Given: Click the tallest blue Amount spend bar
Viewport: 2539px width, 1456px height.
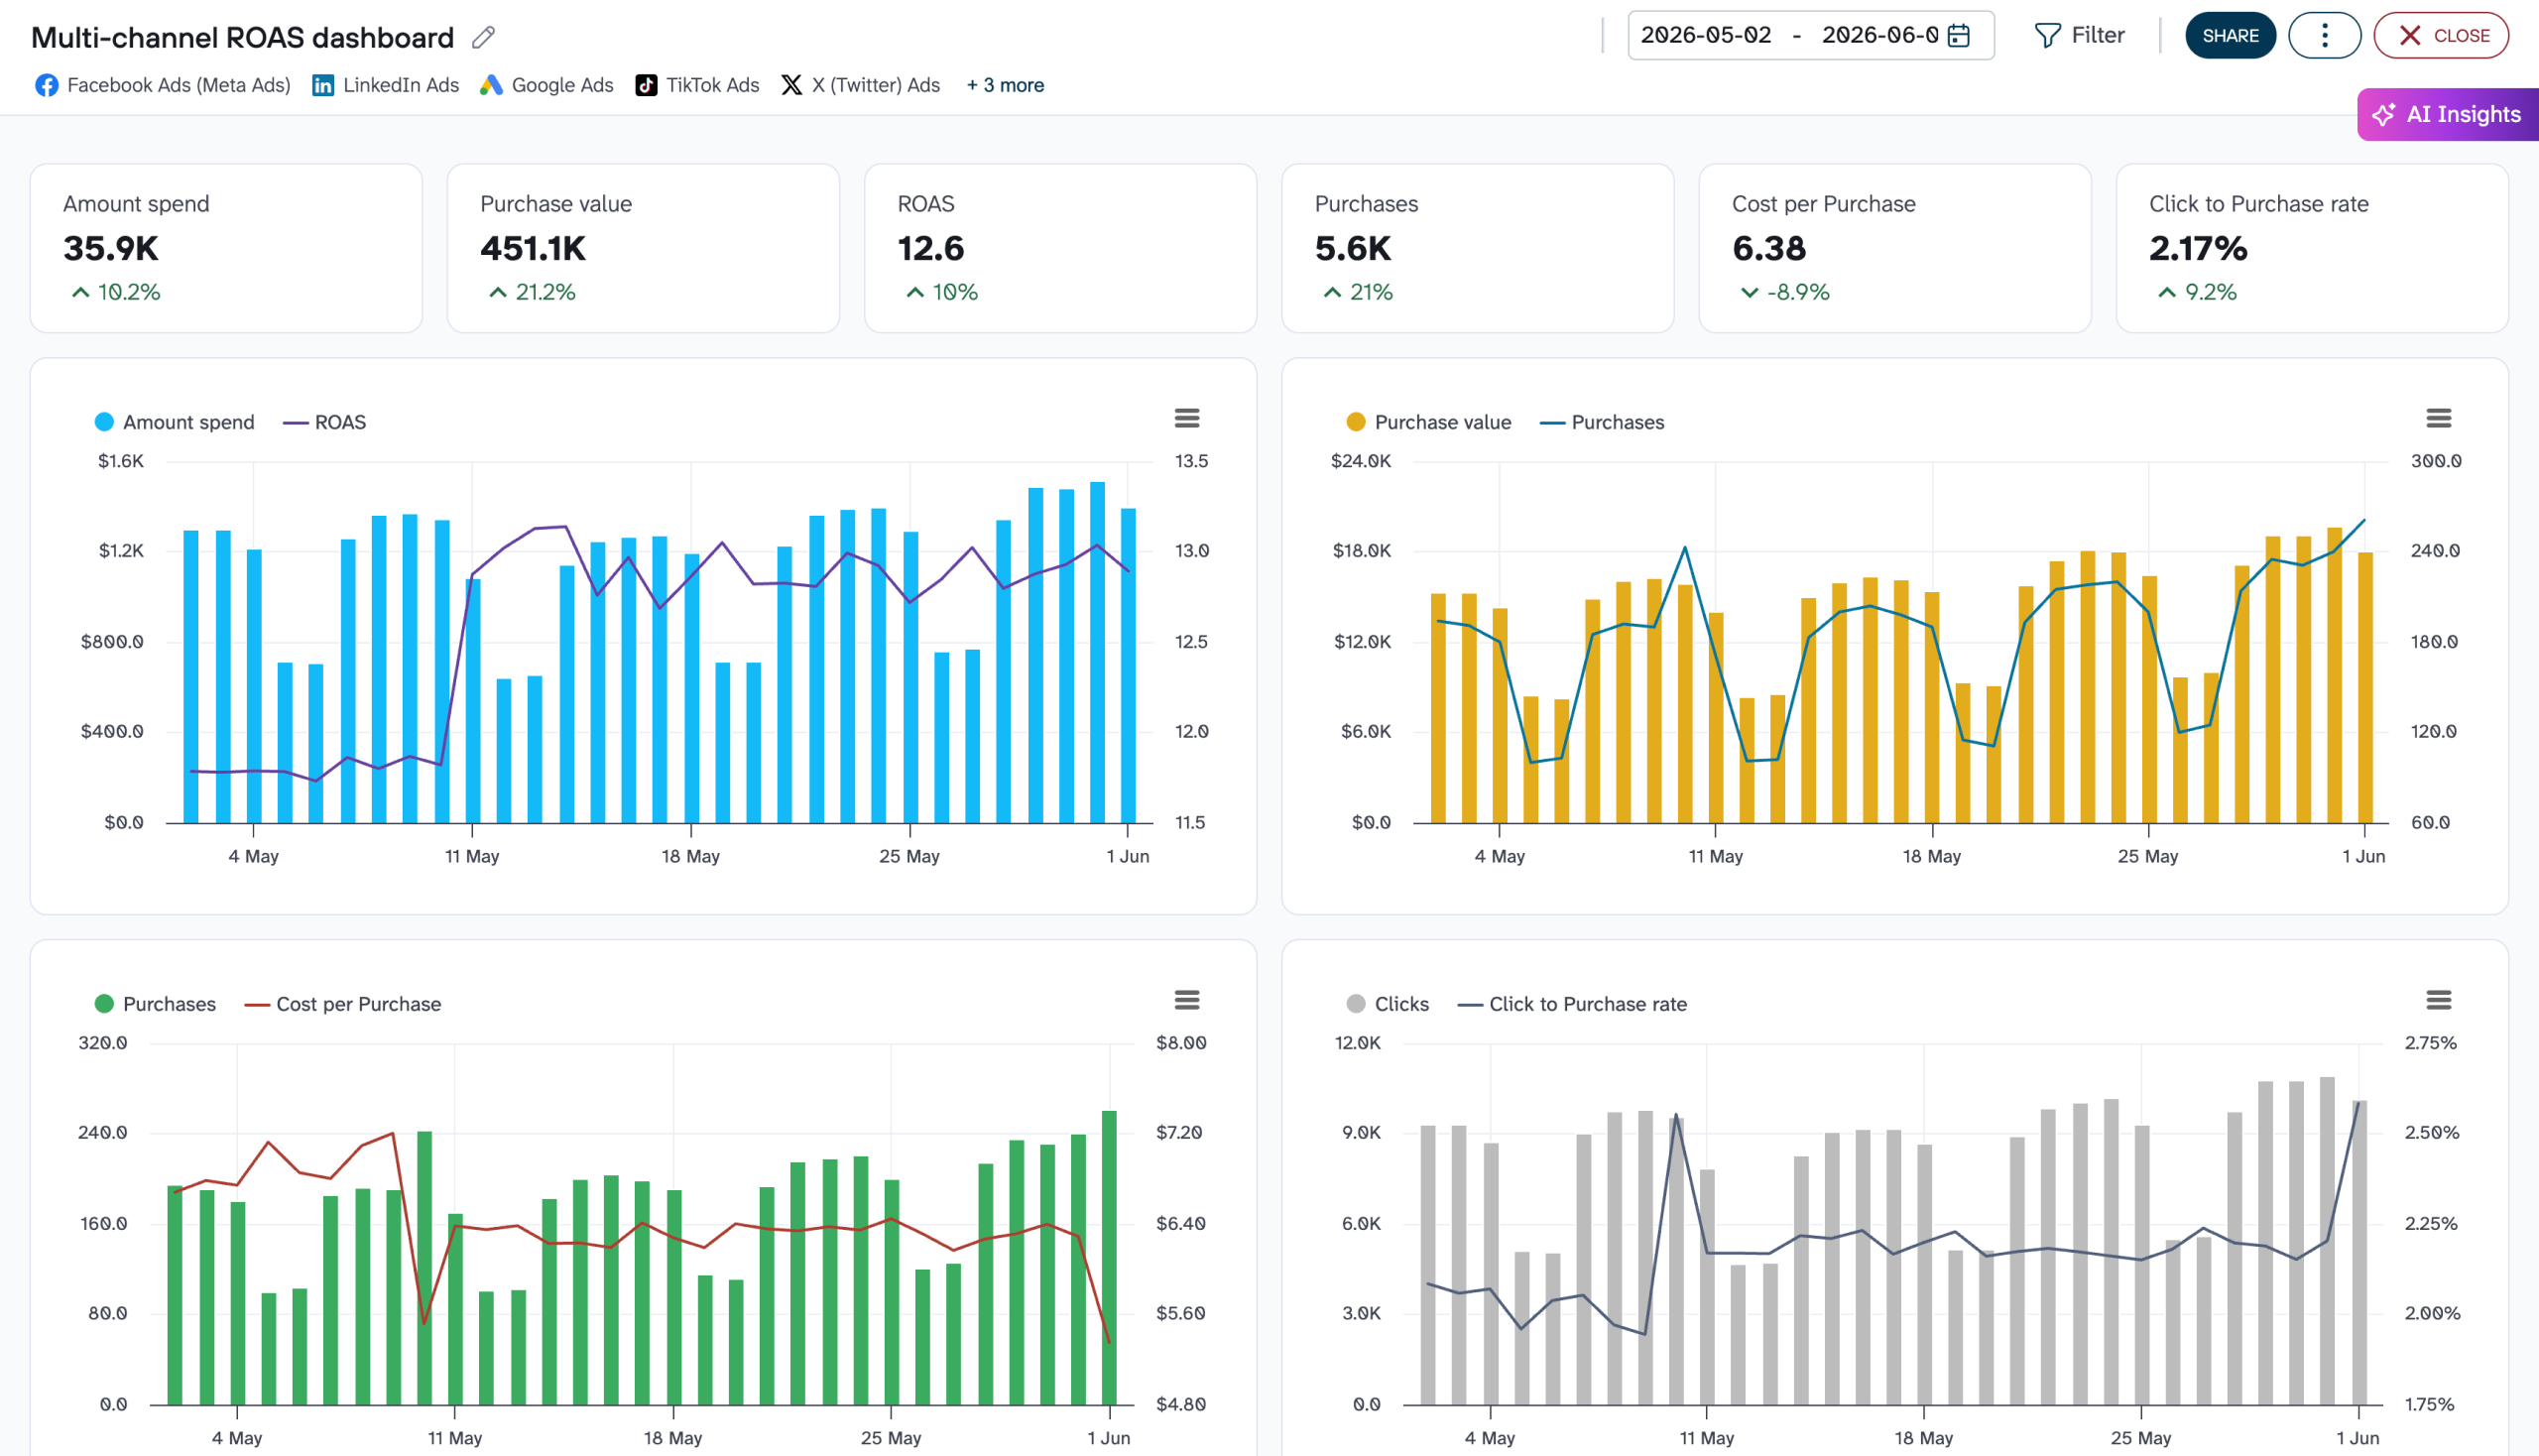Looking at the screenshot, I should click(x=1097, y=653).
